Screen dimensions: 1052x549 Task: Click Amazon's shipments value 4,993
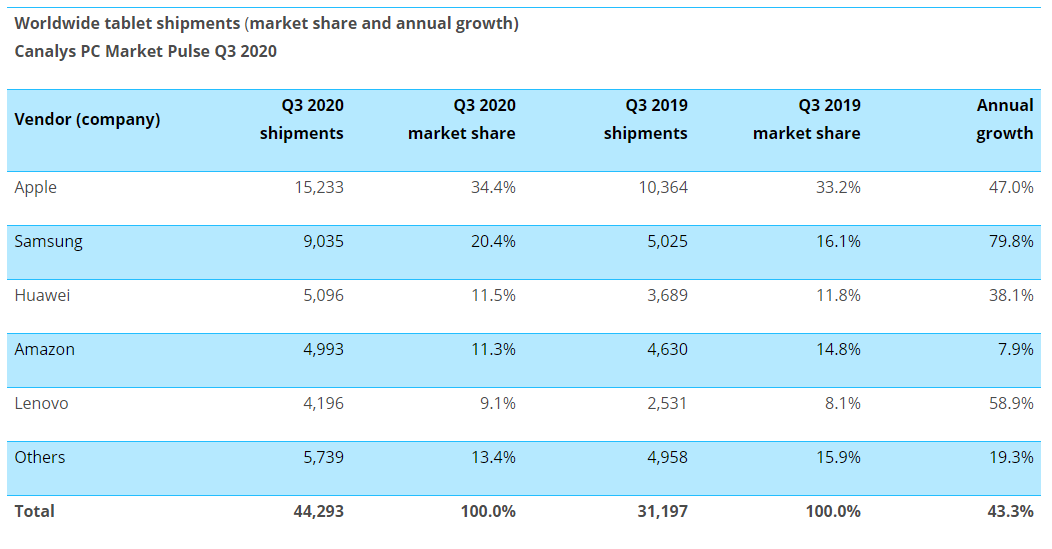(x=323, y=350)
